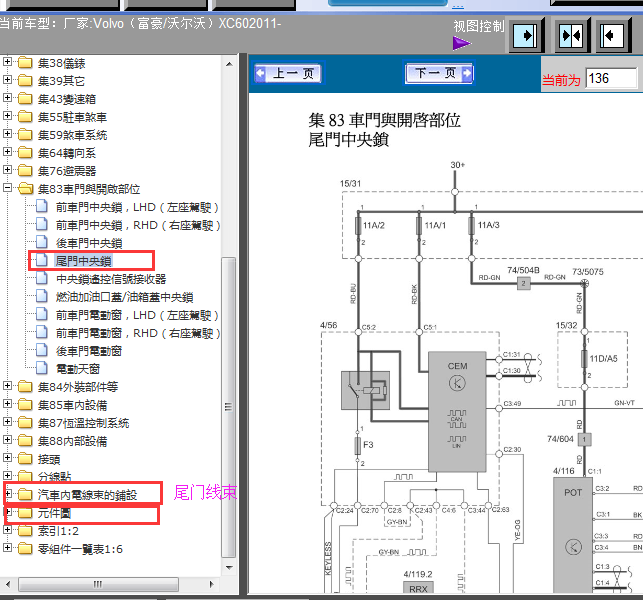Image resolution: width=643 pixels, height=600 pixels.
Task: Click the view control right-arrow panel icon
Action: pos(527,36)
